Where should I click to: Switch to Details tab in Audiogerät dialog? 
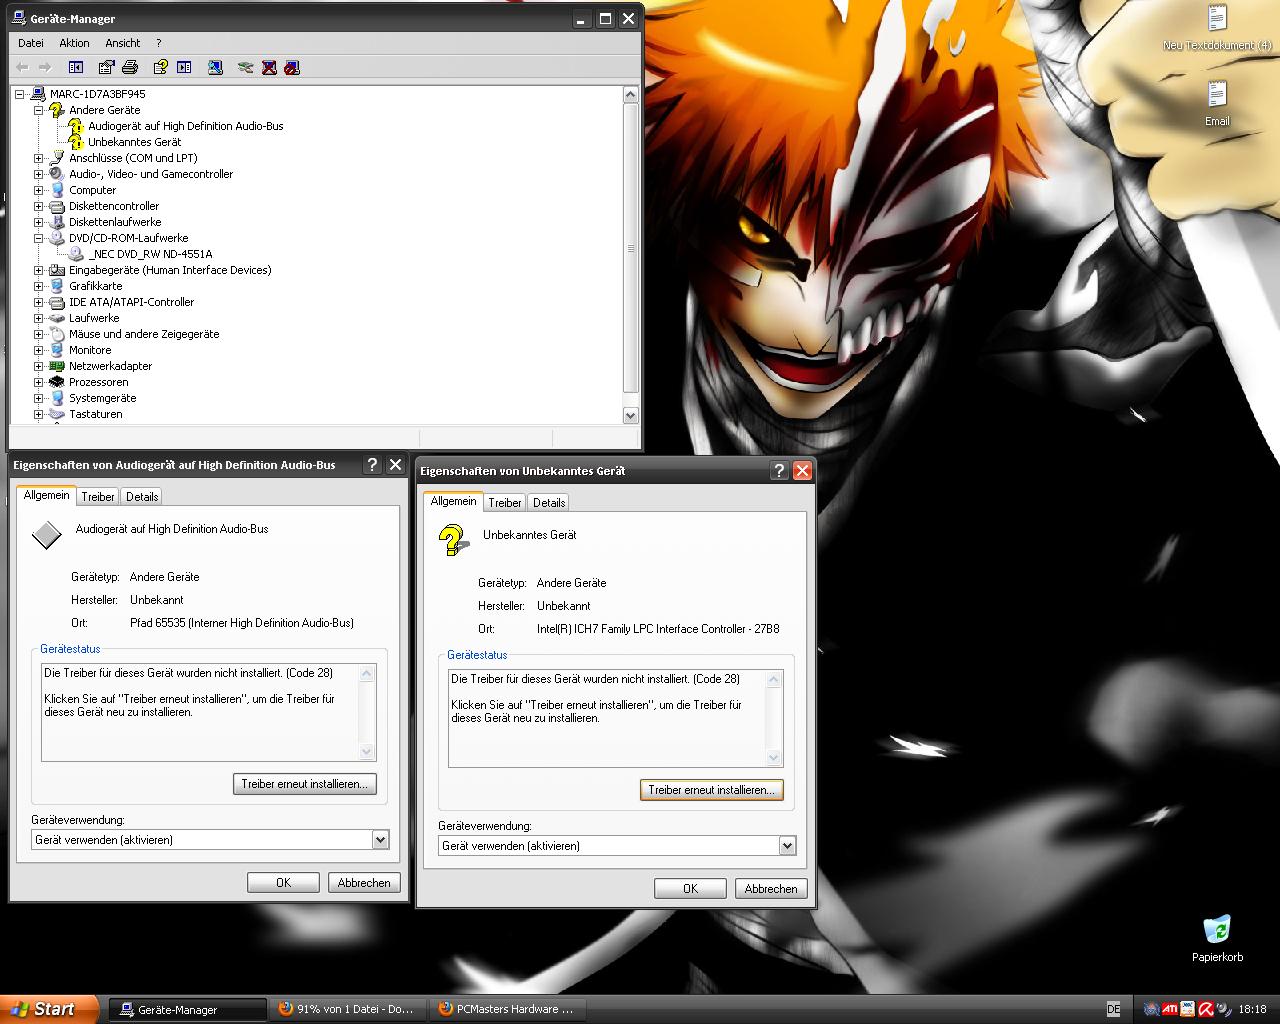142,496
